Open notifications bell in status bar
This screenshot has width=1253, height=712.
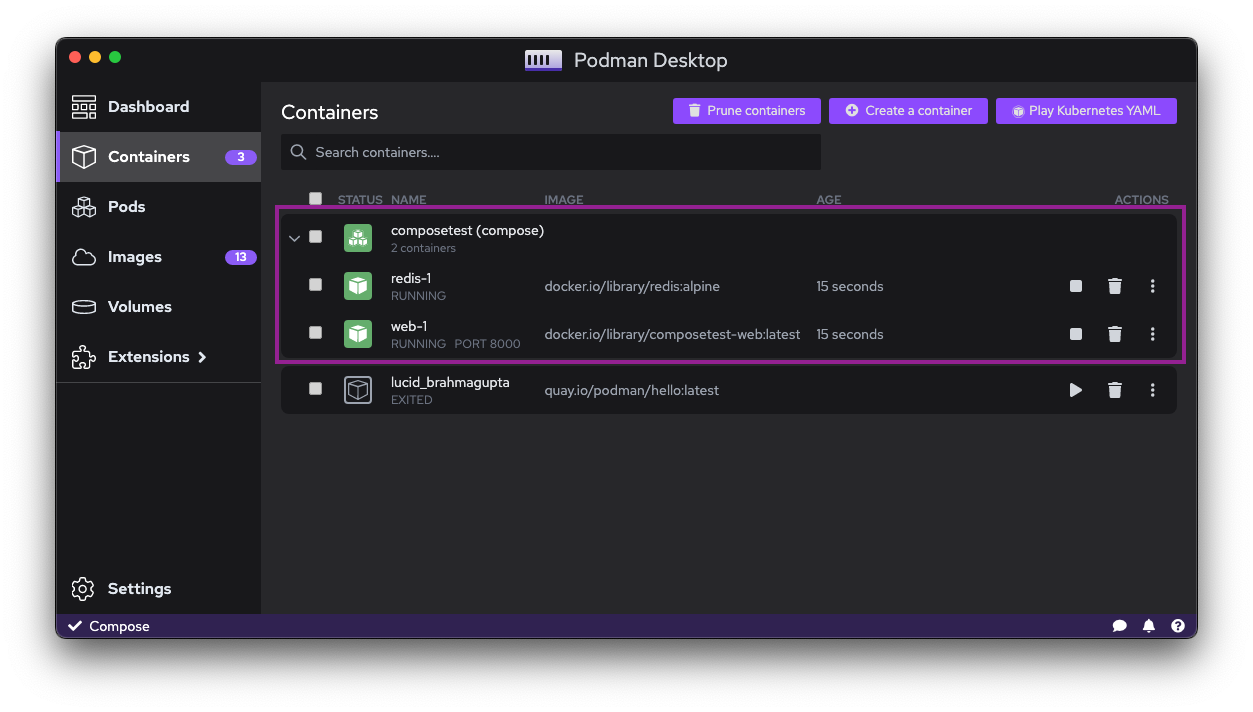coord(1149,626)
